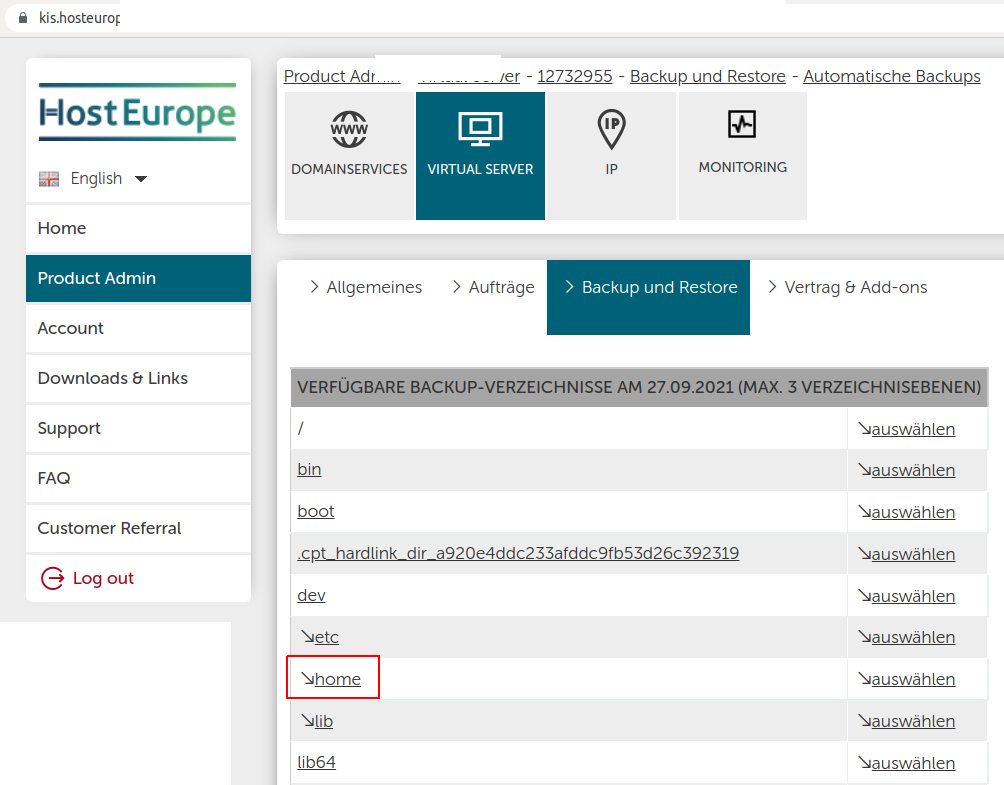
Task: Click auswählen for the root directory
Action: 912,429
